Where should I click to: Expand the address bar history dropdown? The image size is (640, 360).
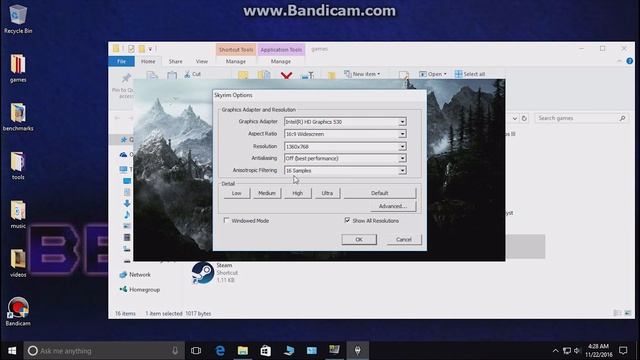click(x=515, y=118)
